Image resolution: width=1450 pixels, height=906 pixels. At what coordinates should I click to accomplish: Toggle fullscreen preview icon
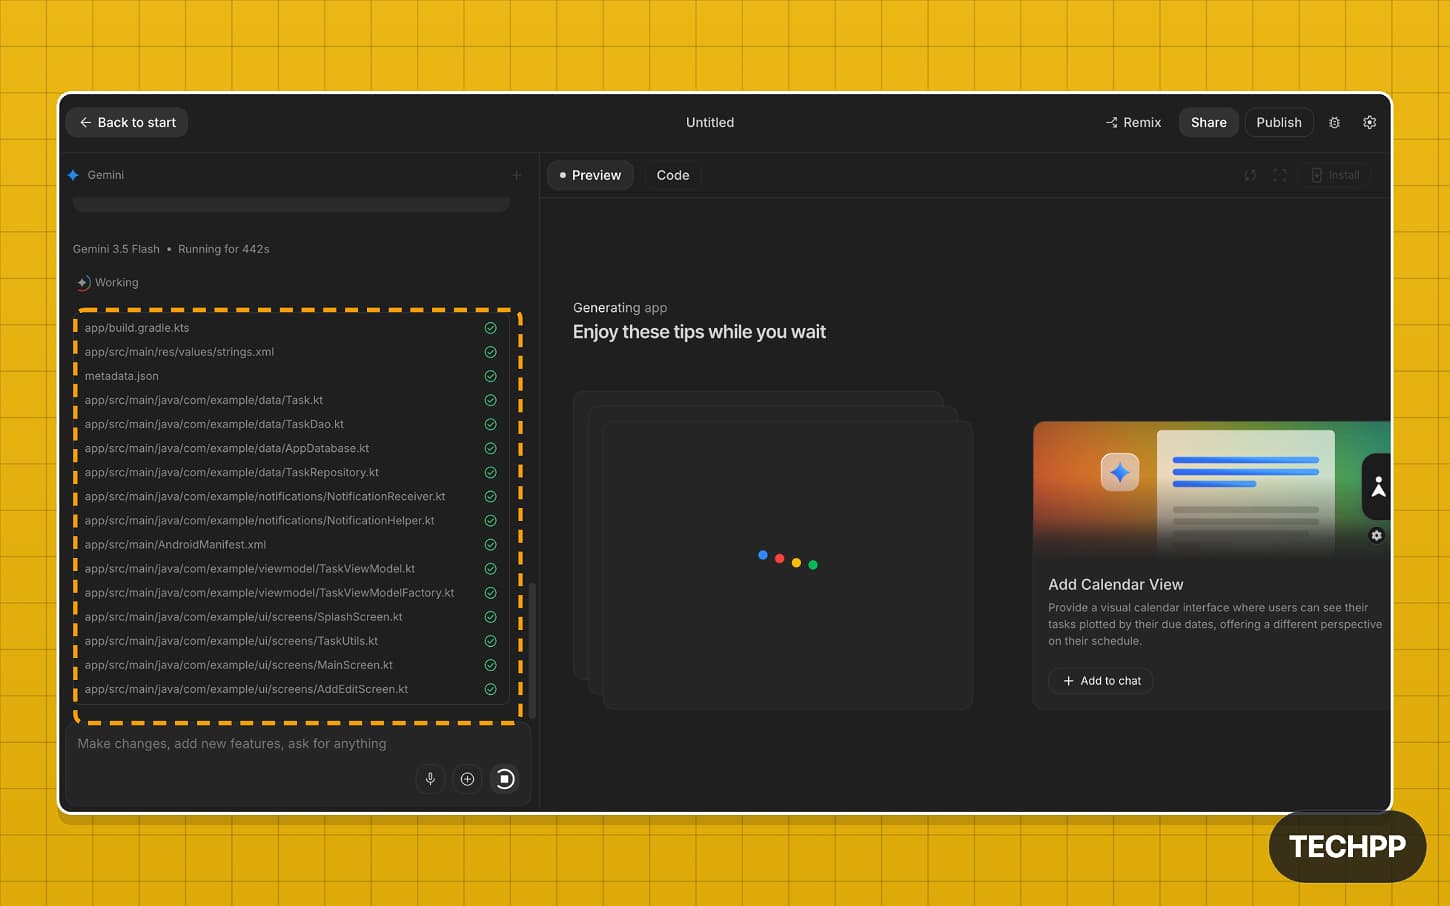(x=1280, y=175)
